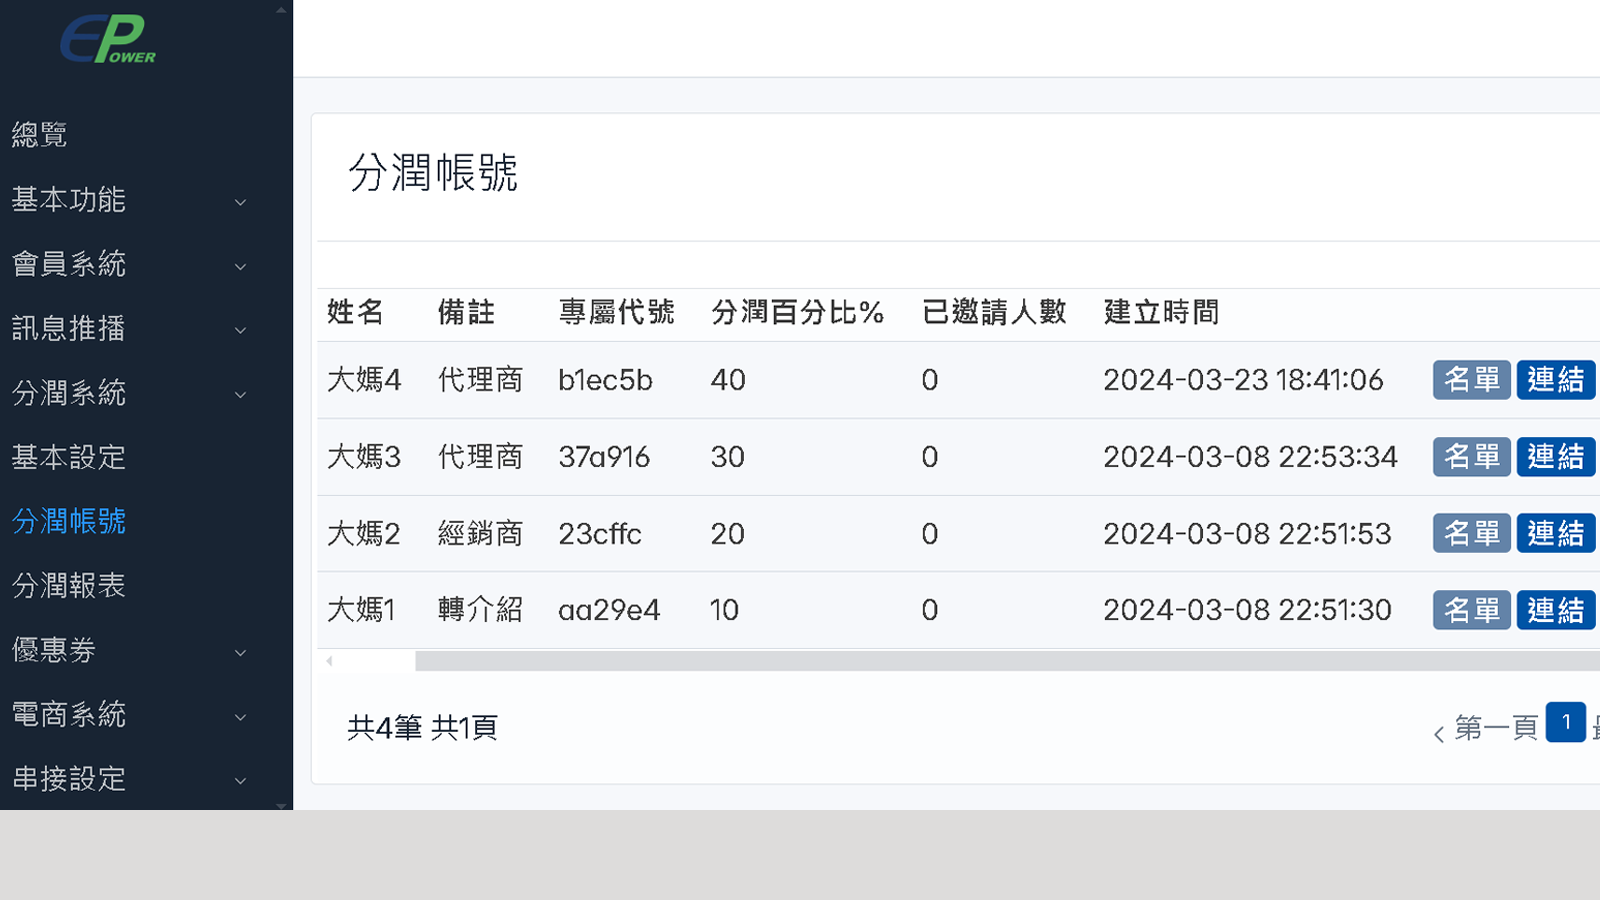Click the 共4筆 共1頁 record count
Screen dimensions: 1600x900
tap(422, 728)
